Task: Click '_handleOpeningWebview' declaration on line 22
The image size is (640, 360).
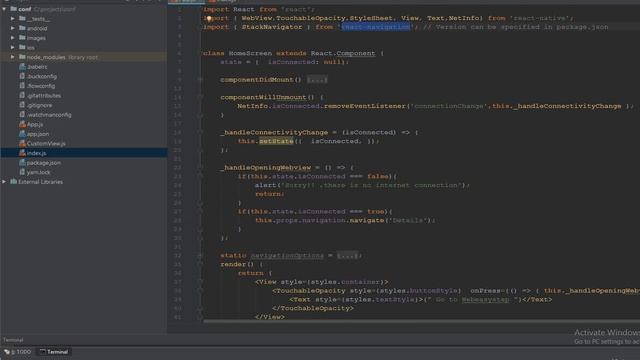Action: click(x=265, y=167)
